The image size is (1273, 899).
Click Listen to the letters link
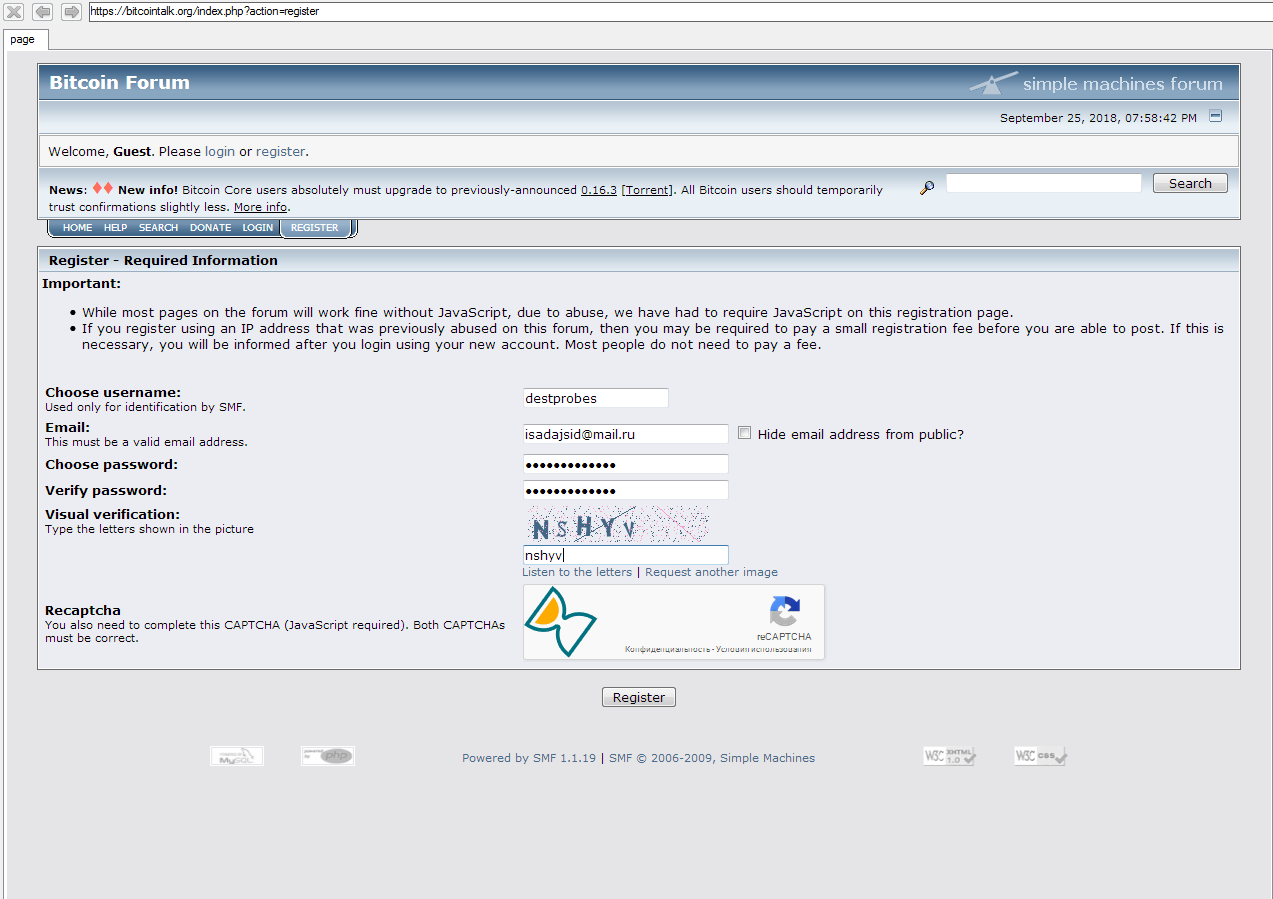(577, 572)
